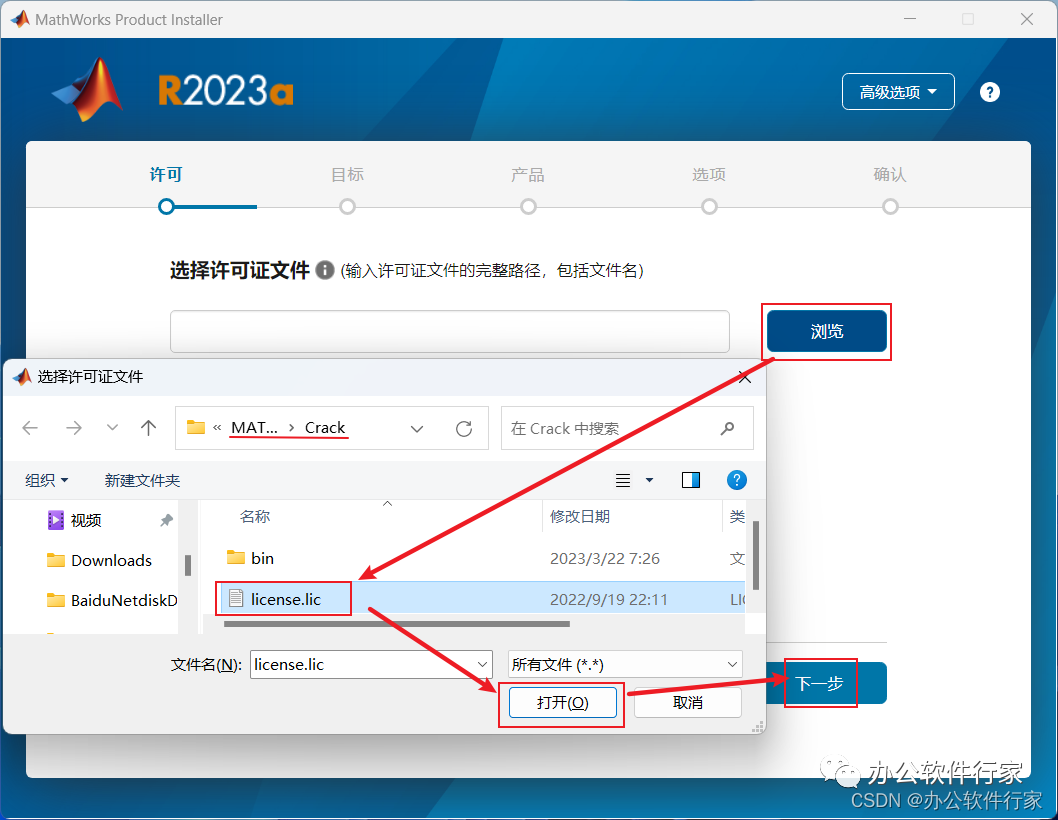Select the license.lic file icon

coord(235,598)
